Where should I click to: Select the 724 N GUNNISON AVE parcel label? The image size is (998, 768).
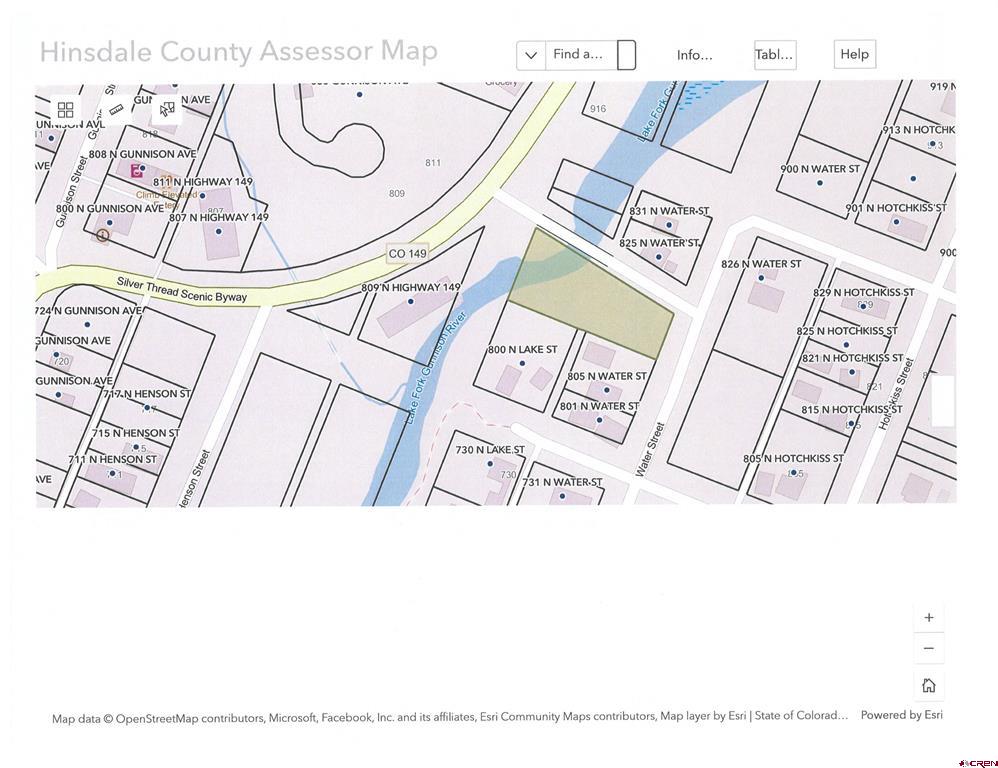pyautogui.click(x=88, y=311)
